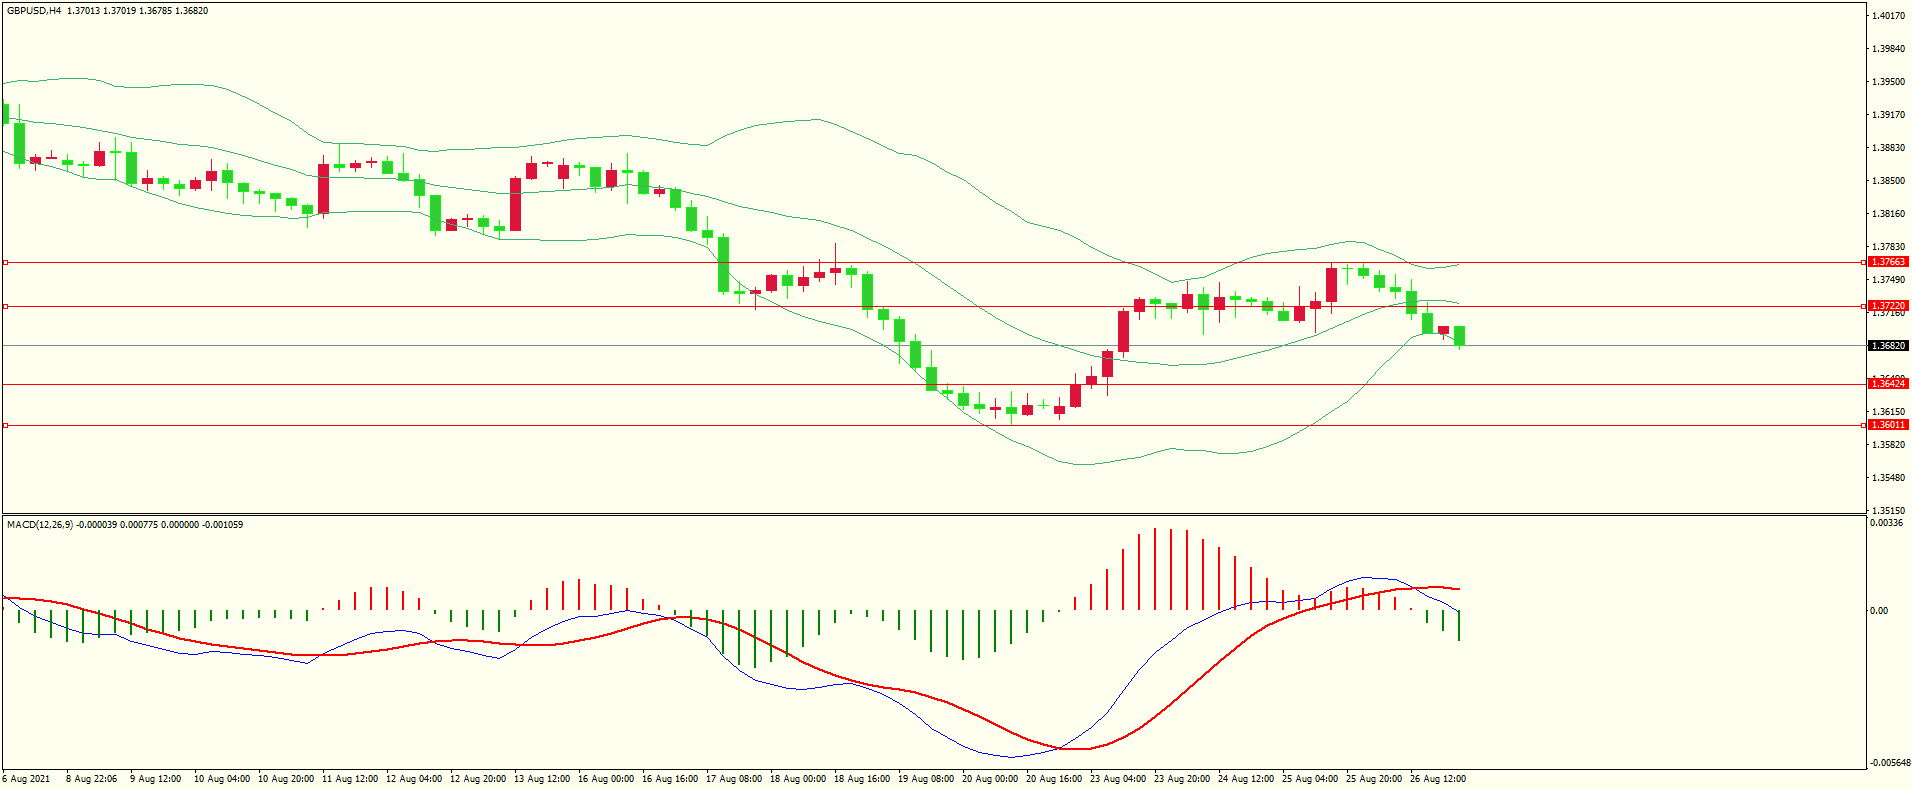
Task: Click the 1.35480 price scale value
Action: [x=1888, y=478]
